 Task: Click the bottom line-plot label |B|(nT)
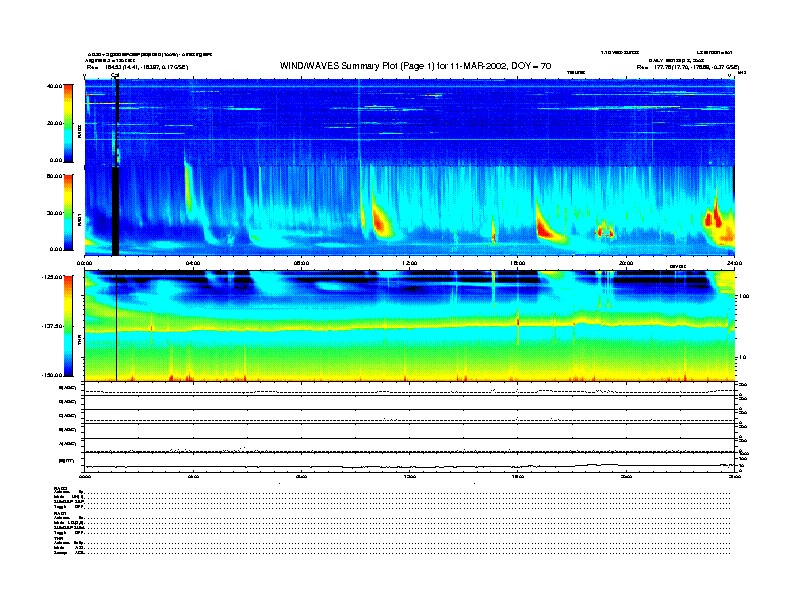click(67, 461)
